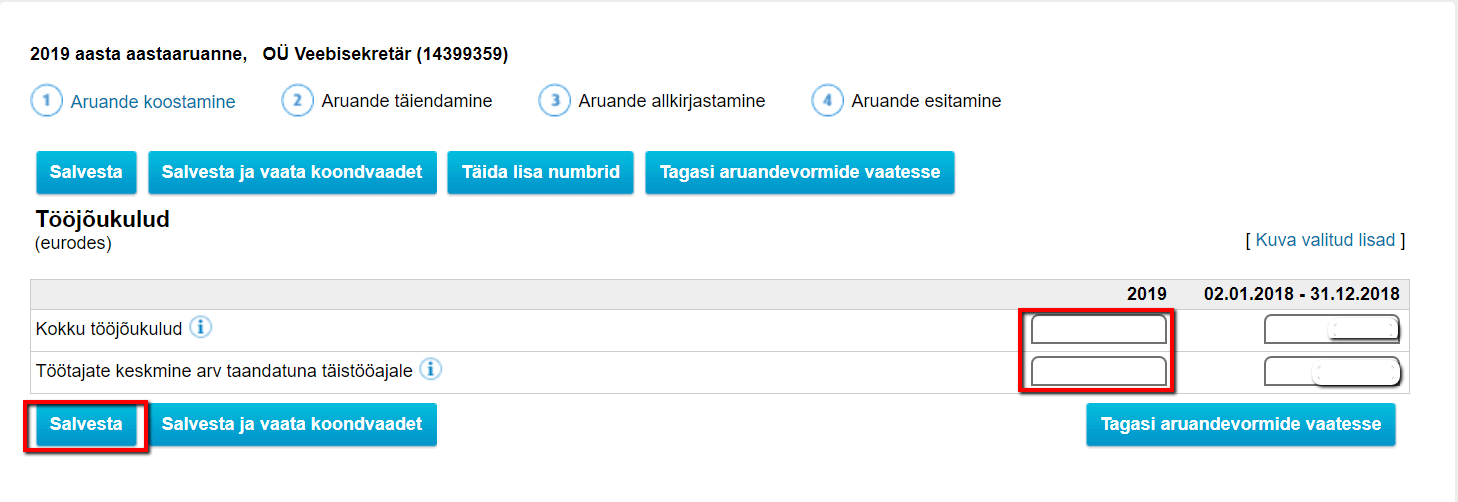This screenshot has width=1458, height=502.
Task: Select step 3 circle icon
Action: [555, 101]
